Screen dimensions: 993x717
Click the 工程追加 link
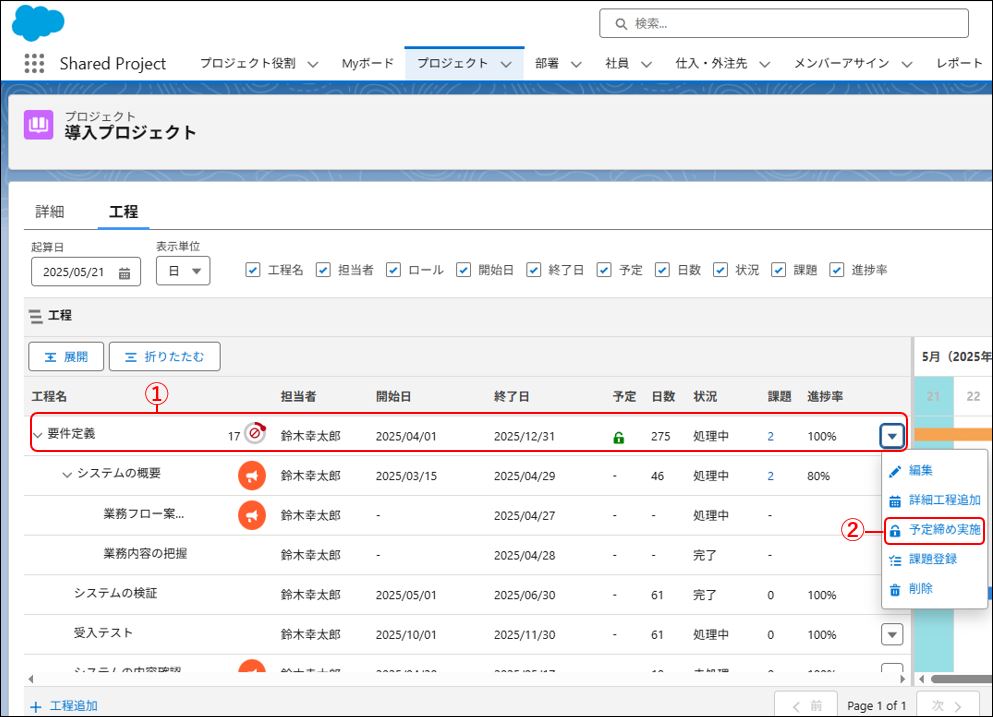73,706
